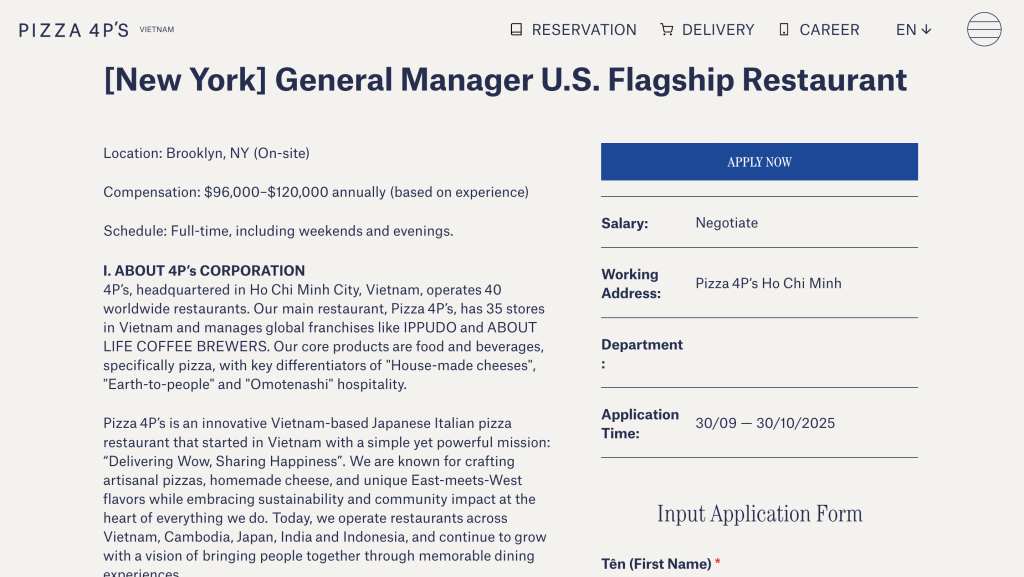Viewport: 1024px width, 577px height.
Task: Click the General Manager job title heading
Action: coord(505,80)
